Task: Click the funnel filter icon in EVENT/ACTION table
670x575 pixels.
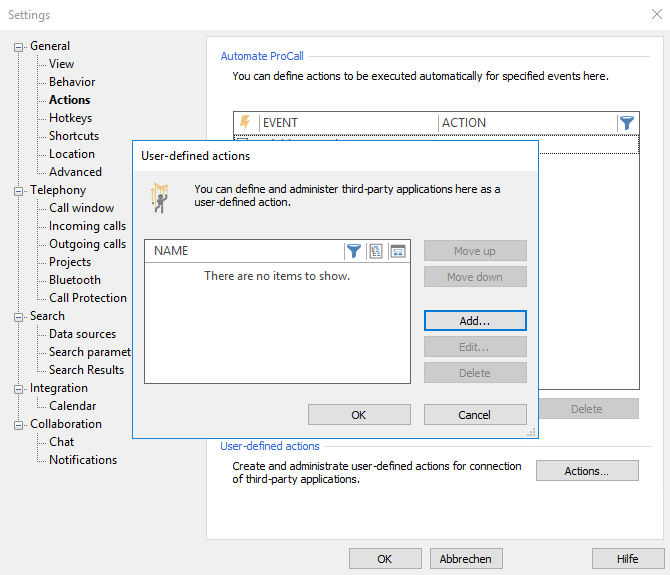Action: pyautogui.click(x=627, y=123)
